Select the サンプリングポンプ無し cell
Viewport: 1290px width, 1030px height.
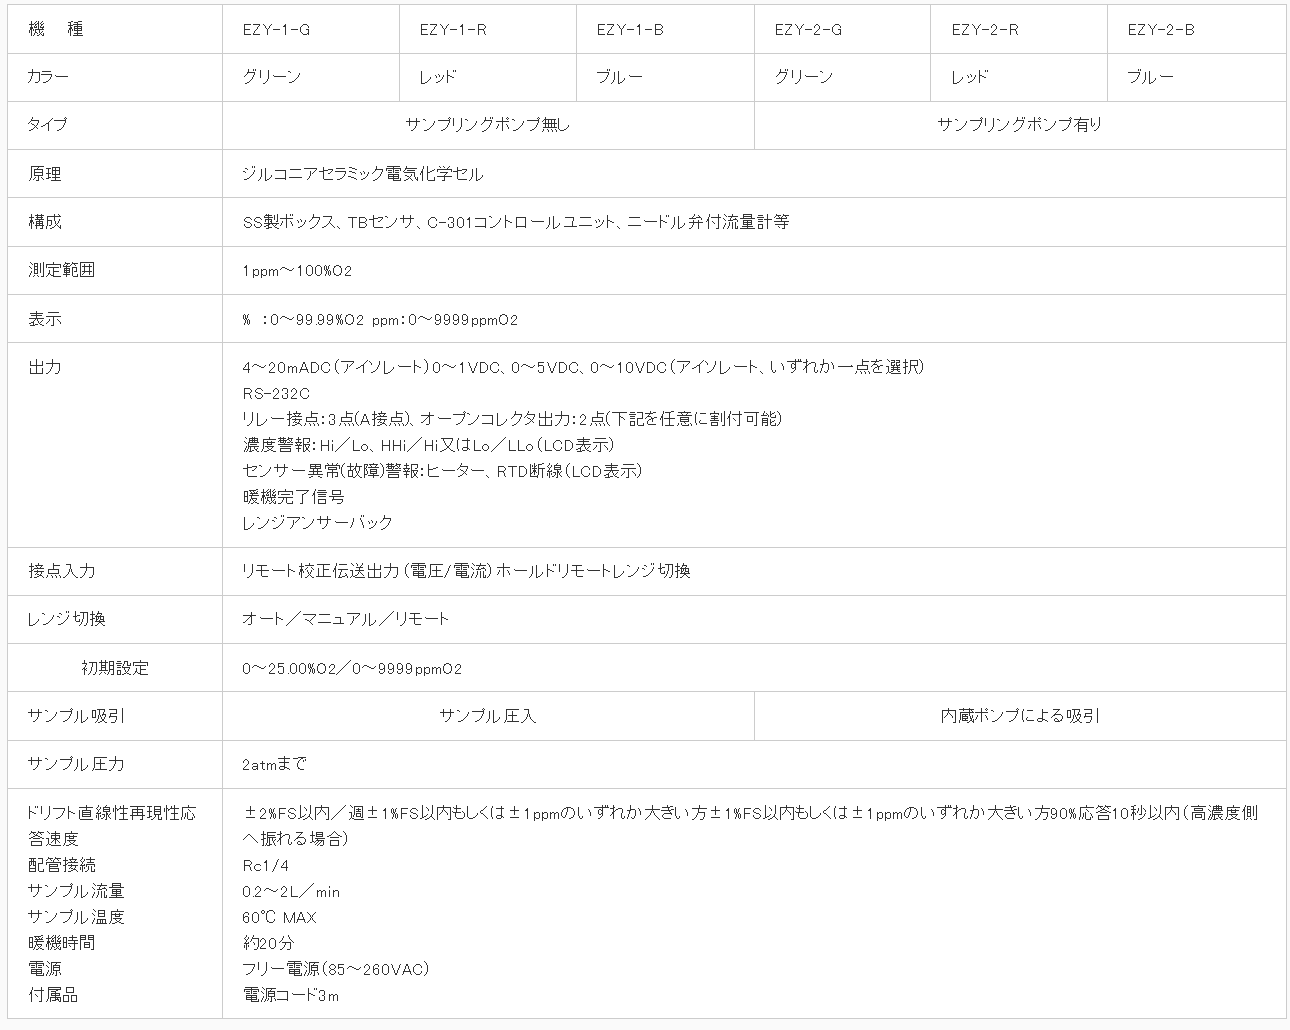tap(487, 125)
